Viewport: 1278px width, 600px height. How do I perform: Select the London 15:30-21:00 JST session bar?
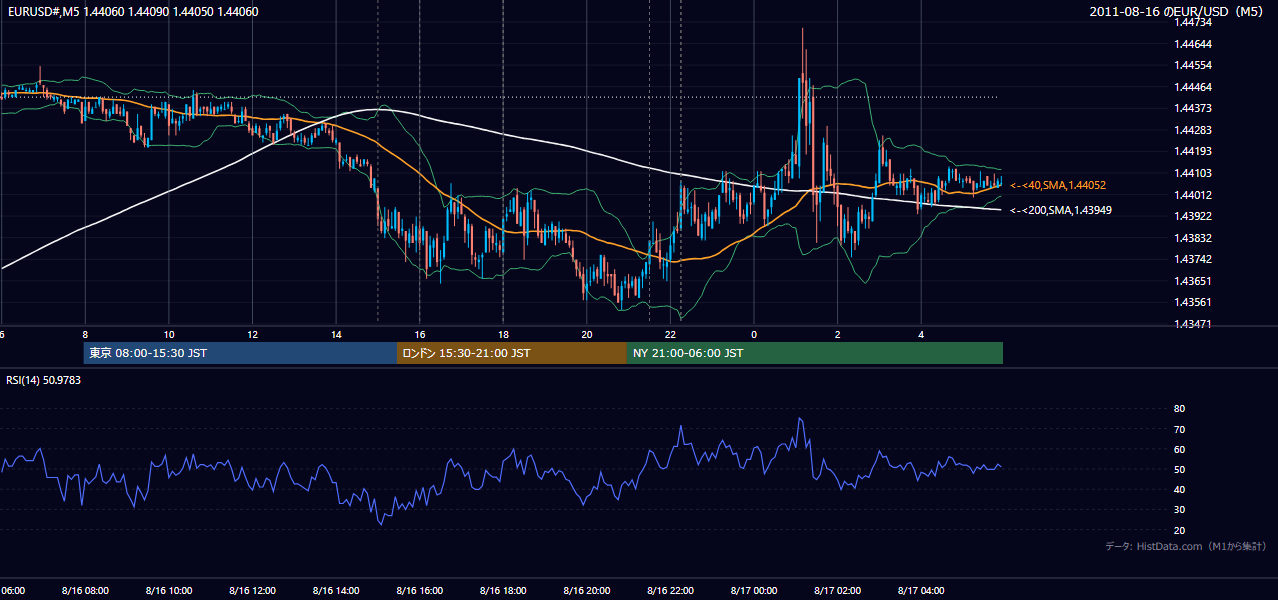pos(512,353)
